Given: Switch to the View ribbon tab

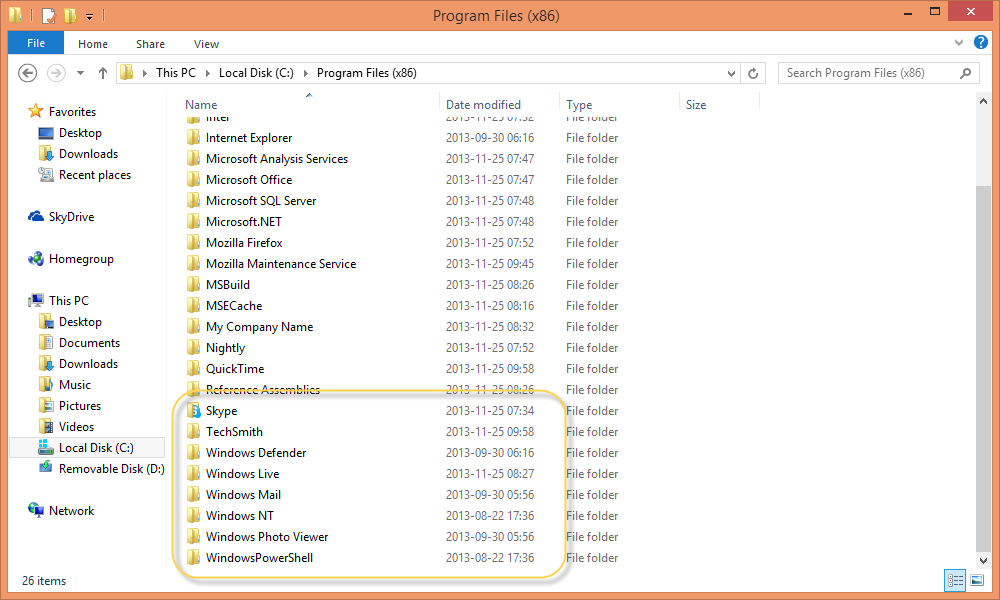Looking at the screenshot, I should [x=207, y=44].
